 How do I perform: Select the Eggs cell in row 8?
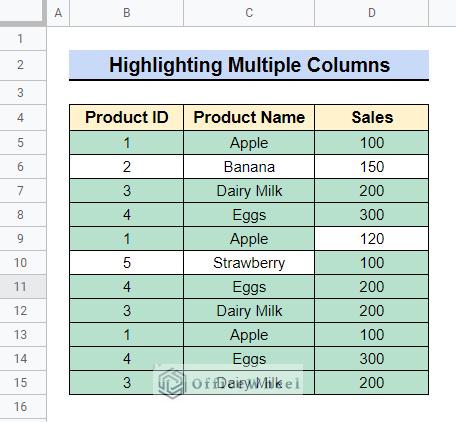point(249,215)
